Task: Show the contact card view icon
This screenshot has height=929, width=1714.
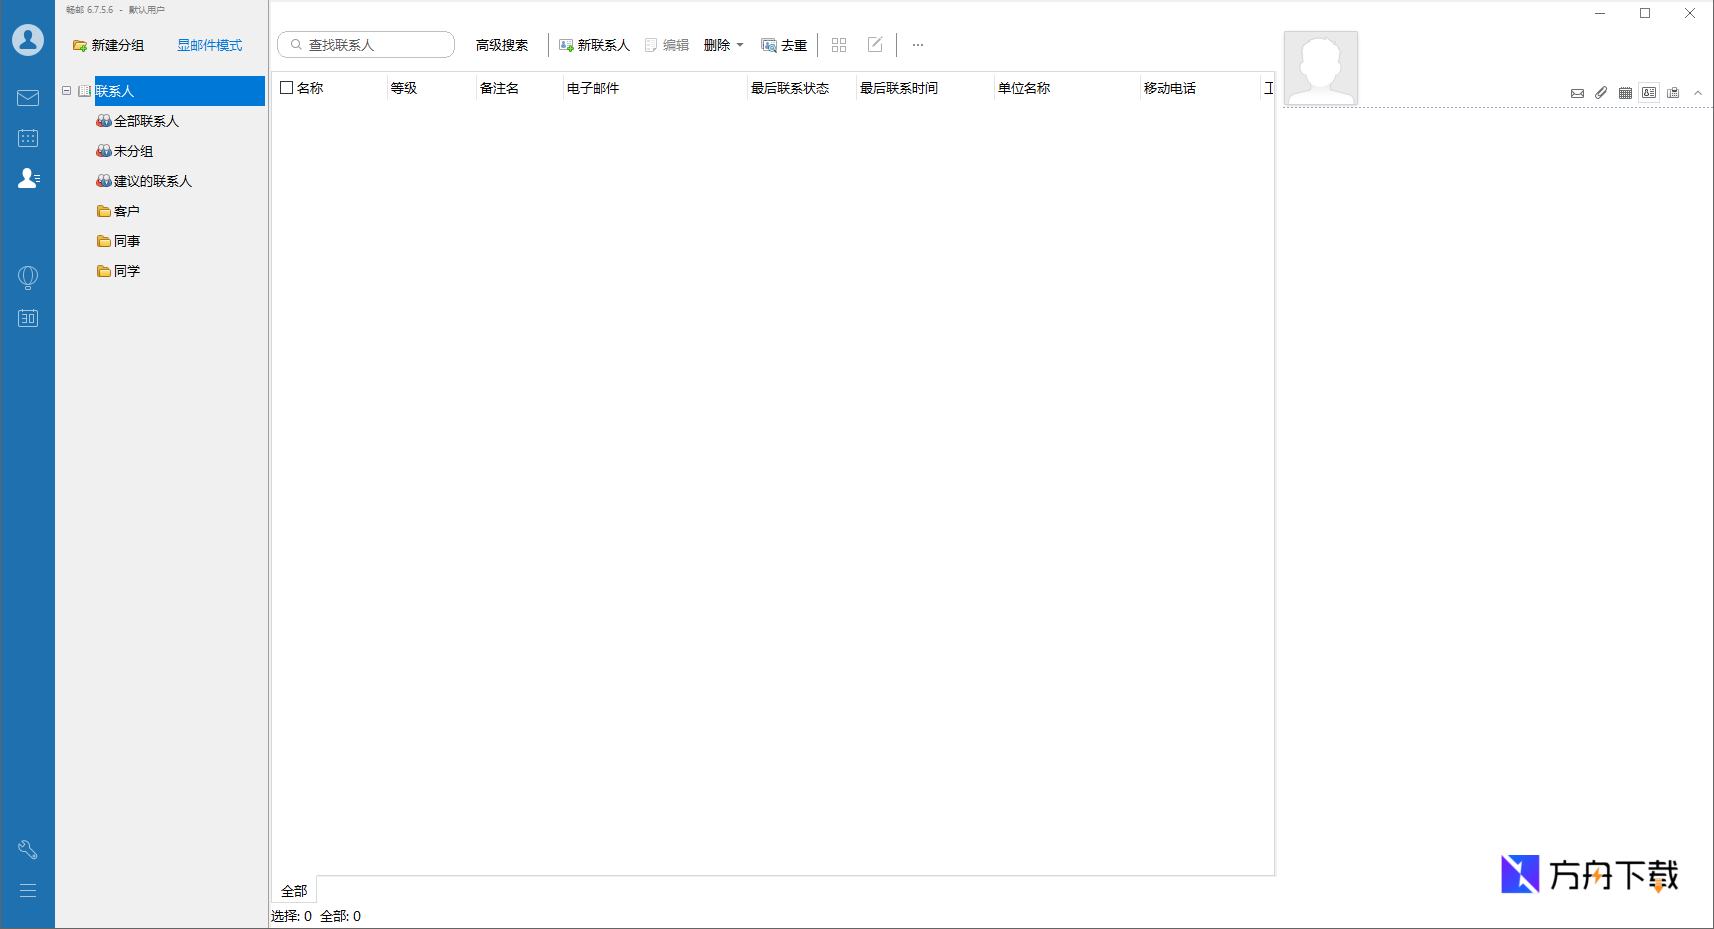Action: pos(1649,93)
